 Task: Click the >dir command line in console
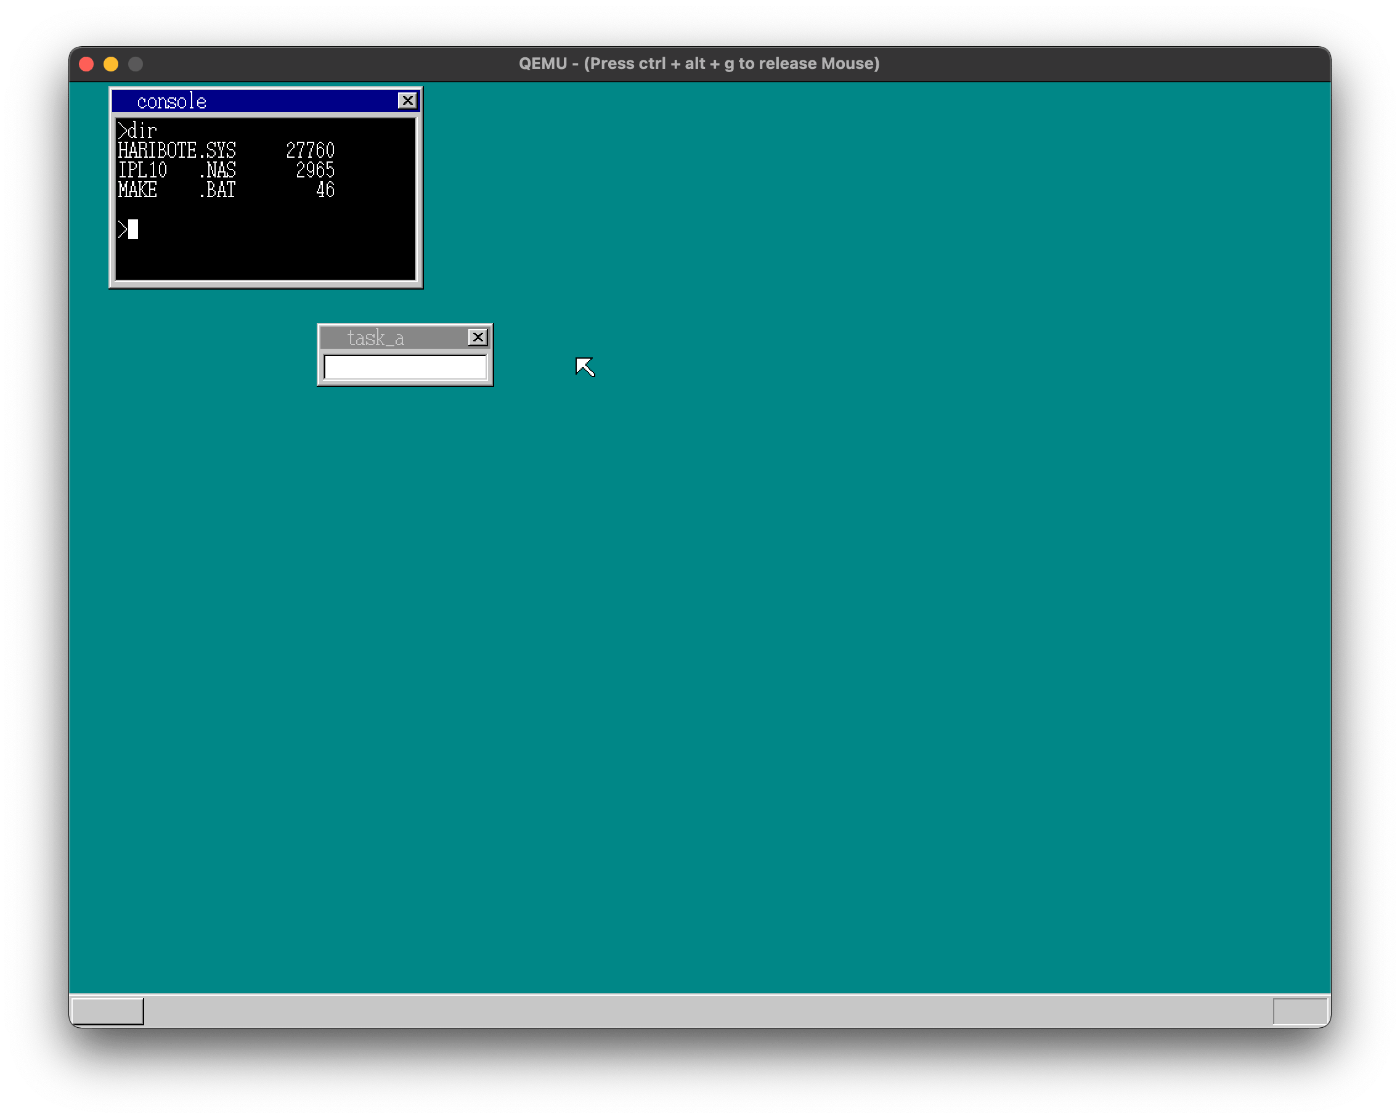point(138,131)
